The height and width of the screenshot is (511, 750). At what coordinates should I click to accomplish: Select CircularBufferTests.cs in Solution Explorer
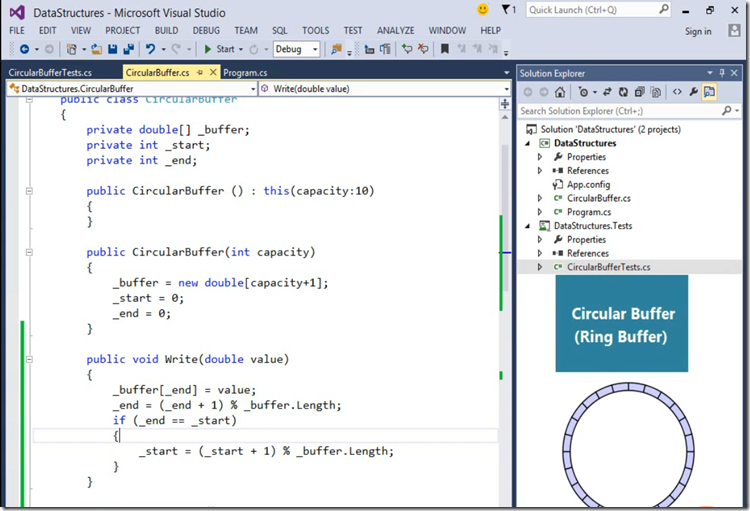click(608, 267)
